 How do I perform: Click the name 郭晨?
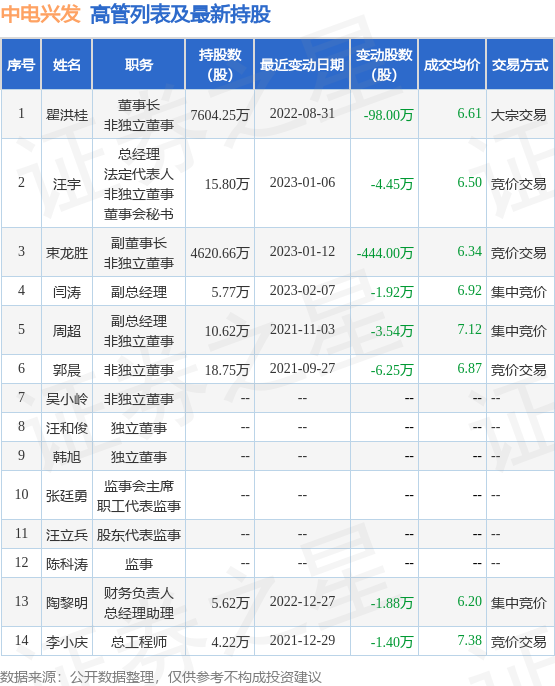point(67,370)
